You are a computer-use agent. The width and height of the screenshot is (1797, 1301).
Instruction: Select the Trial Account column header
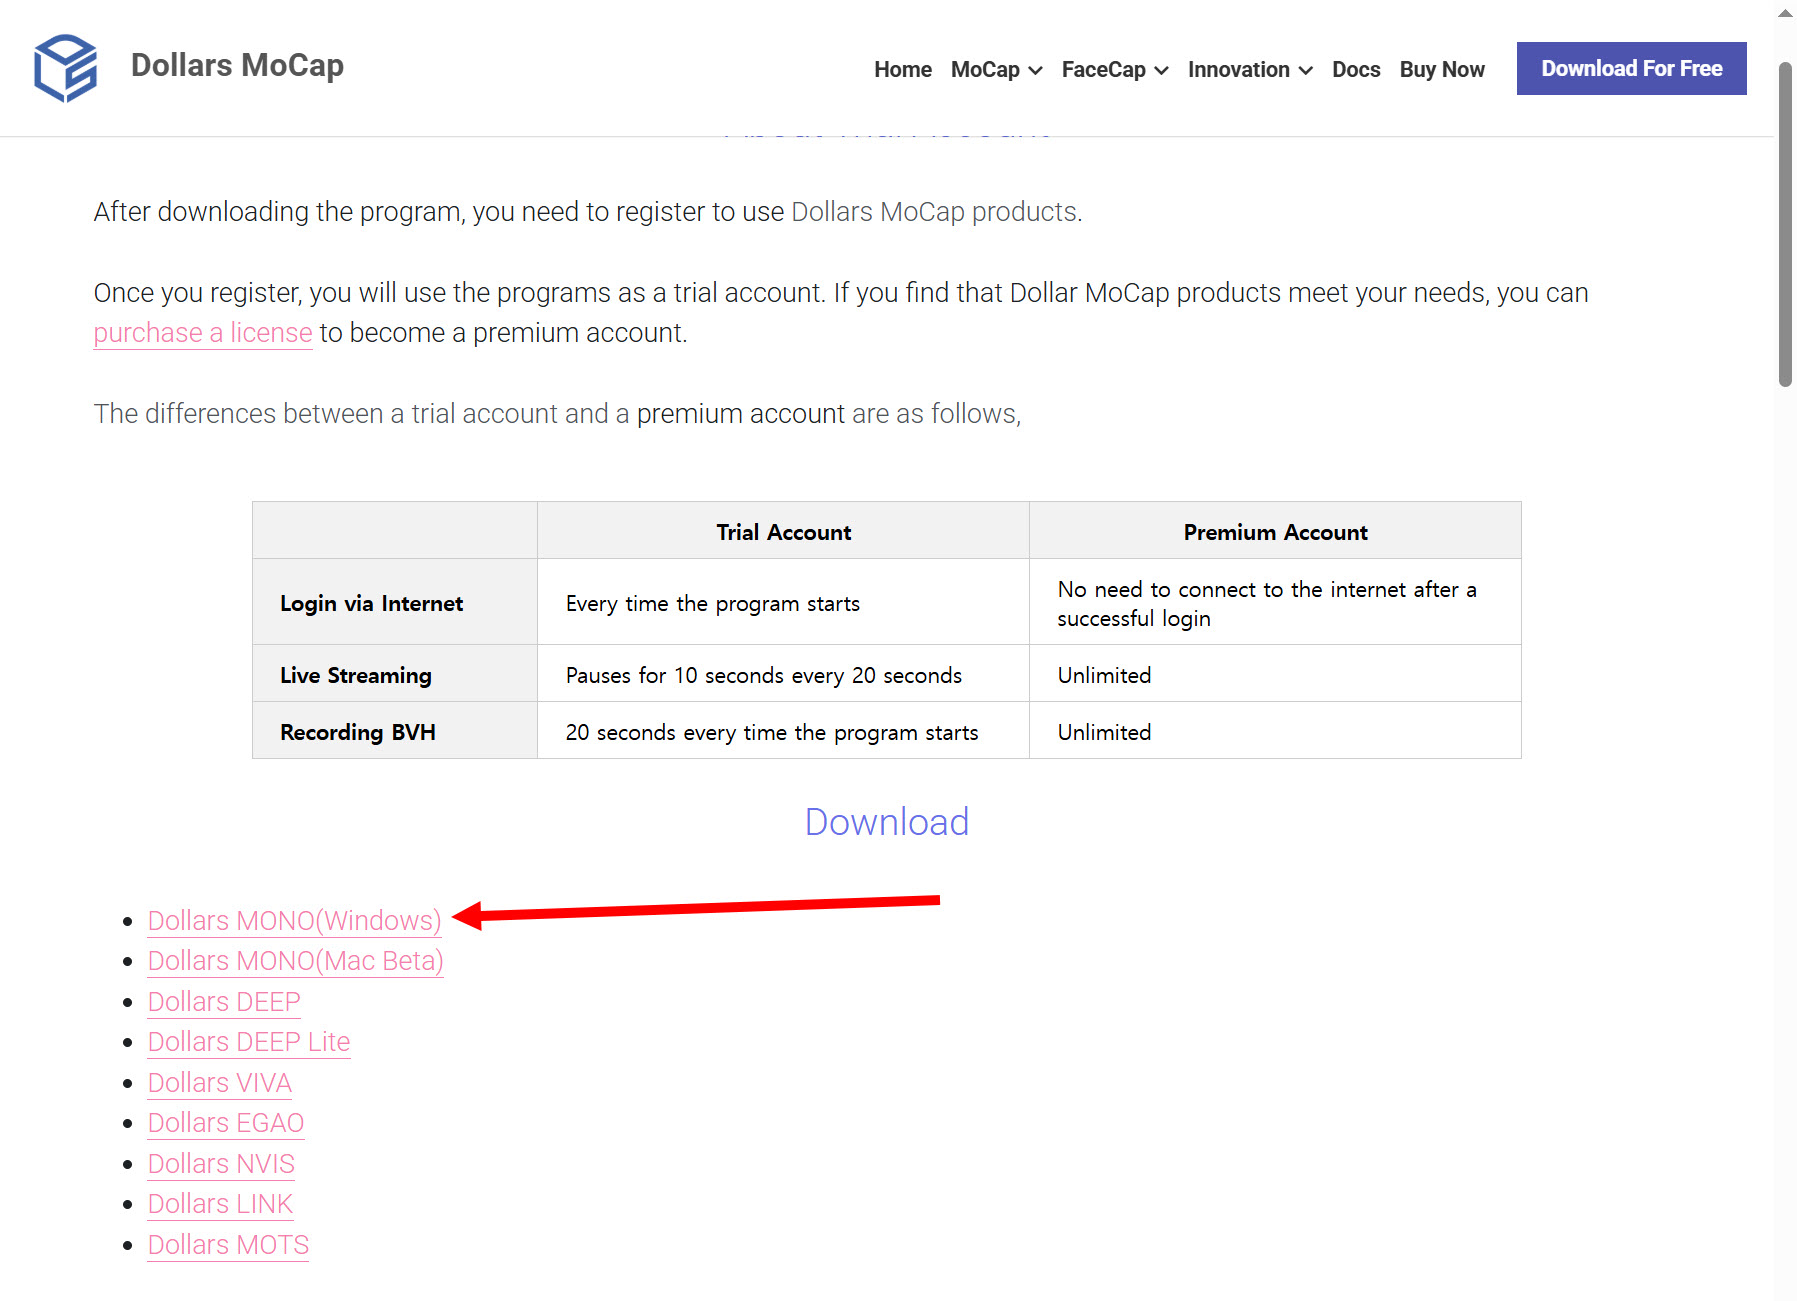pos(783,532)
